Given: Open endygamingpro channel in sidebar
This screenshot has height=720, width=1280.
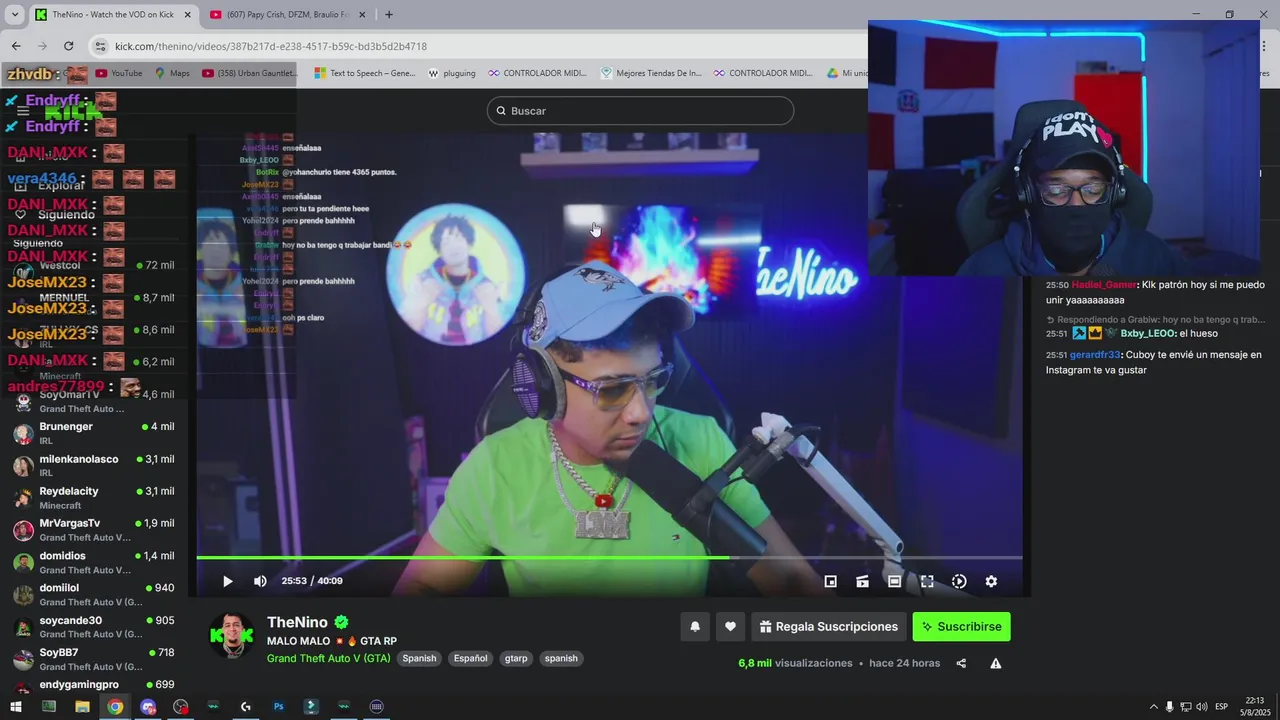Looking at the screenshot, I should point(94,685).
